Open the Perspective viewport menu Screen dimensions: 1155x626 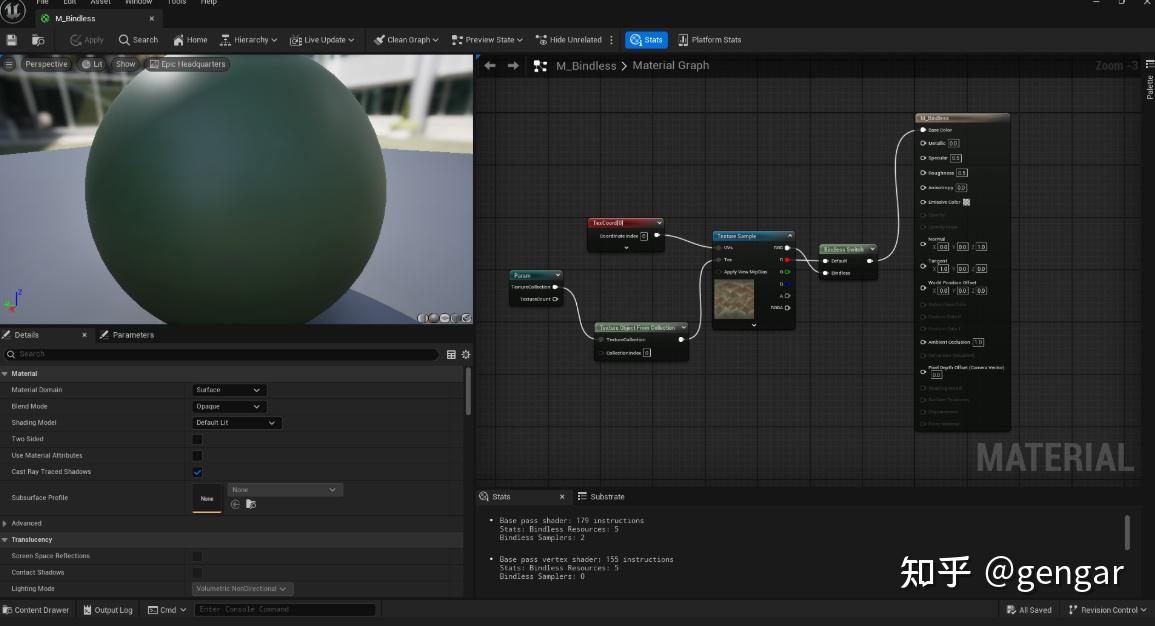(x=46, y=64)
